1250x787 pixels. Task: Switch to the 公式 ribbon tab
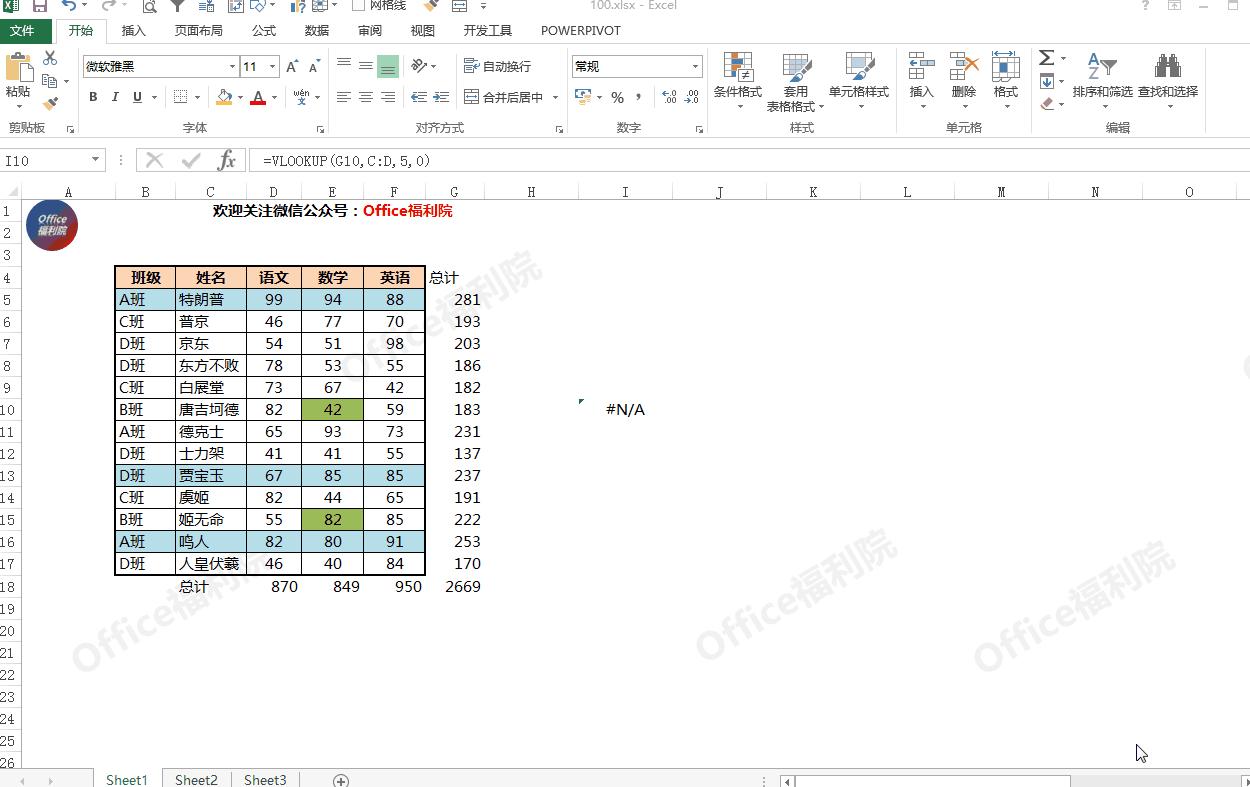coord(264,30)
